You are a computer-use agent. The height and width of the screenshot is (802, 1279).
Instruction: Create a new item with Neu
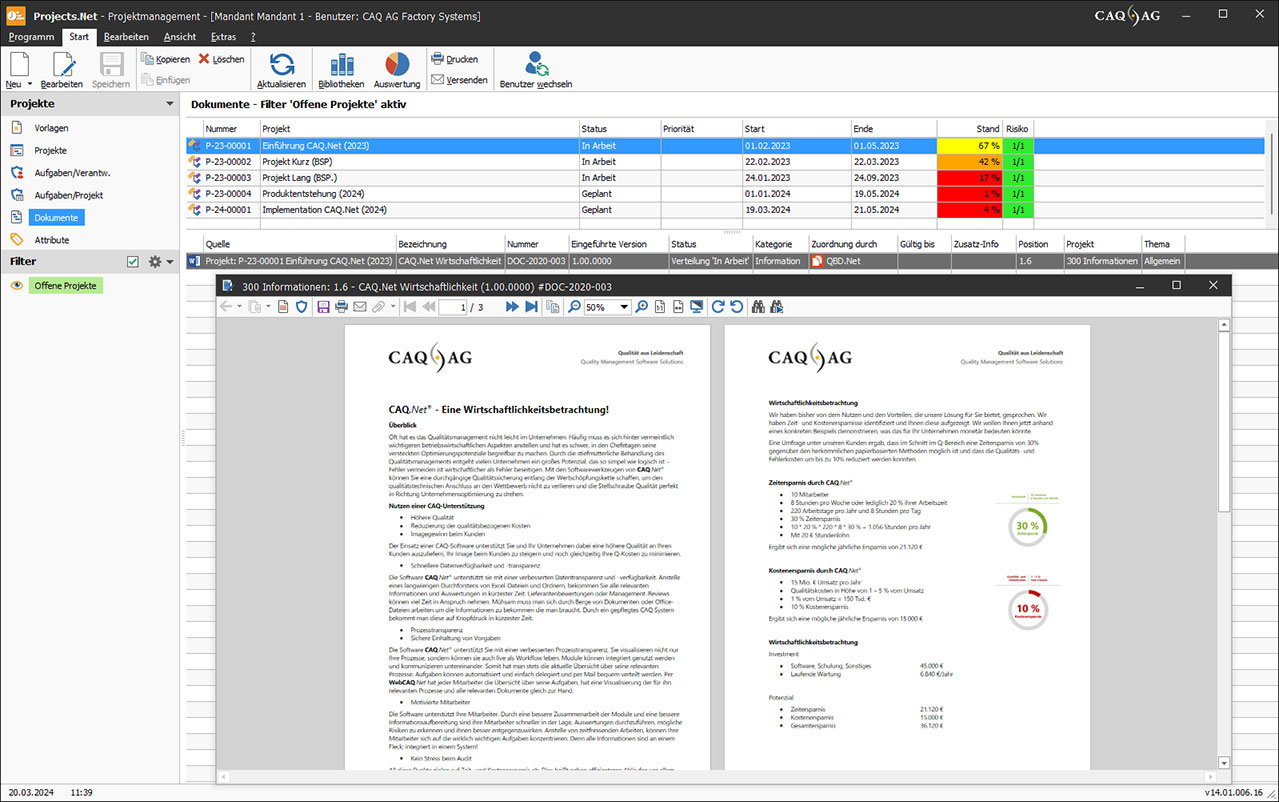click(20, 68)
